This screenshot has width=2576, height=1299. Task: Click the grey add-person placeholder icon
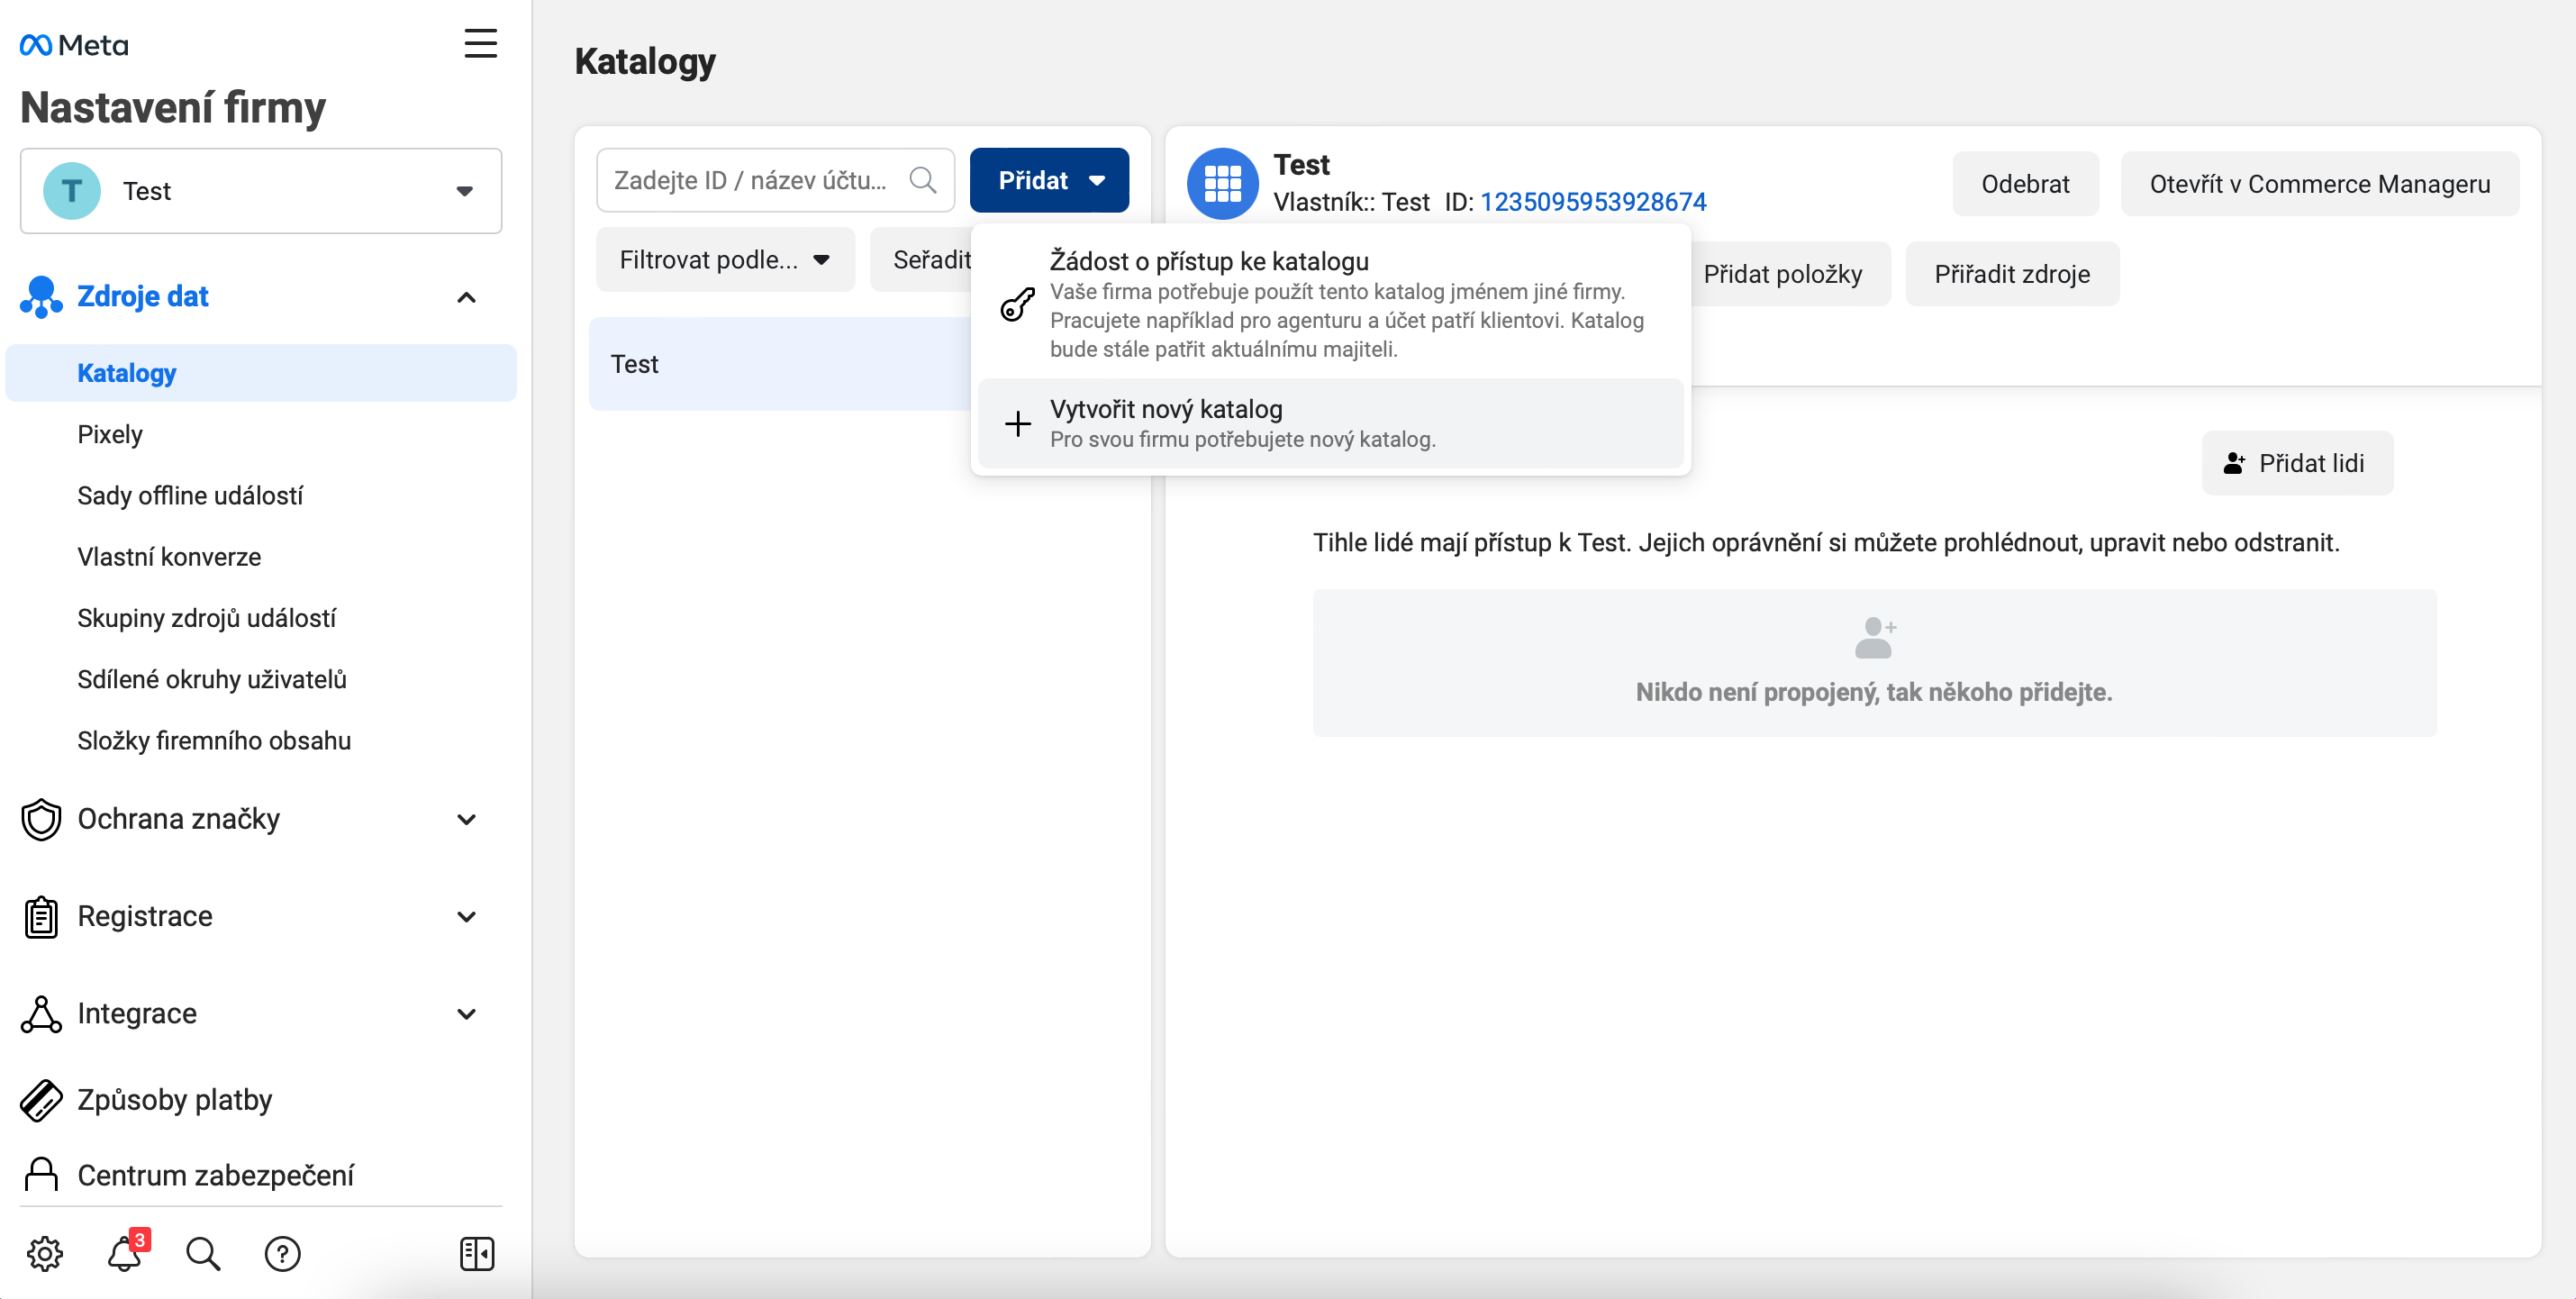pos(1874,637)
